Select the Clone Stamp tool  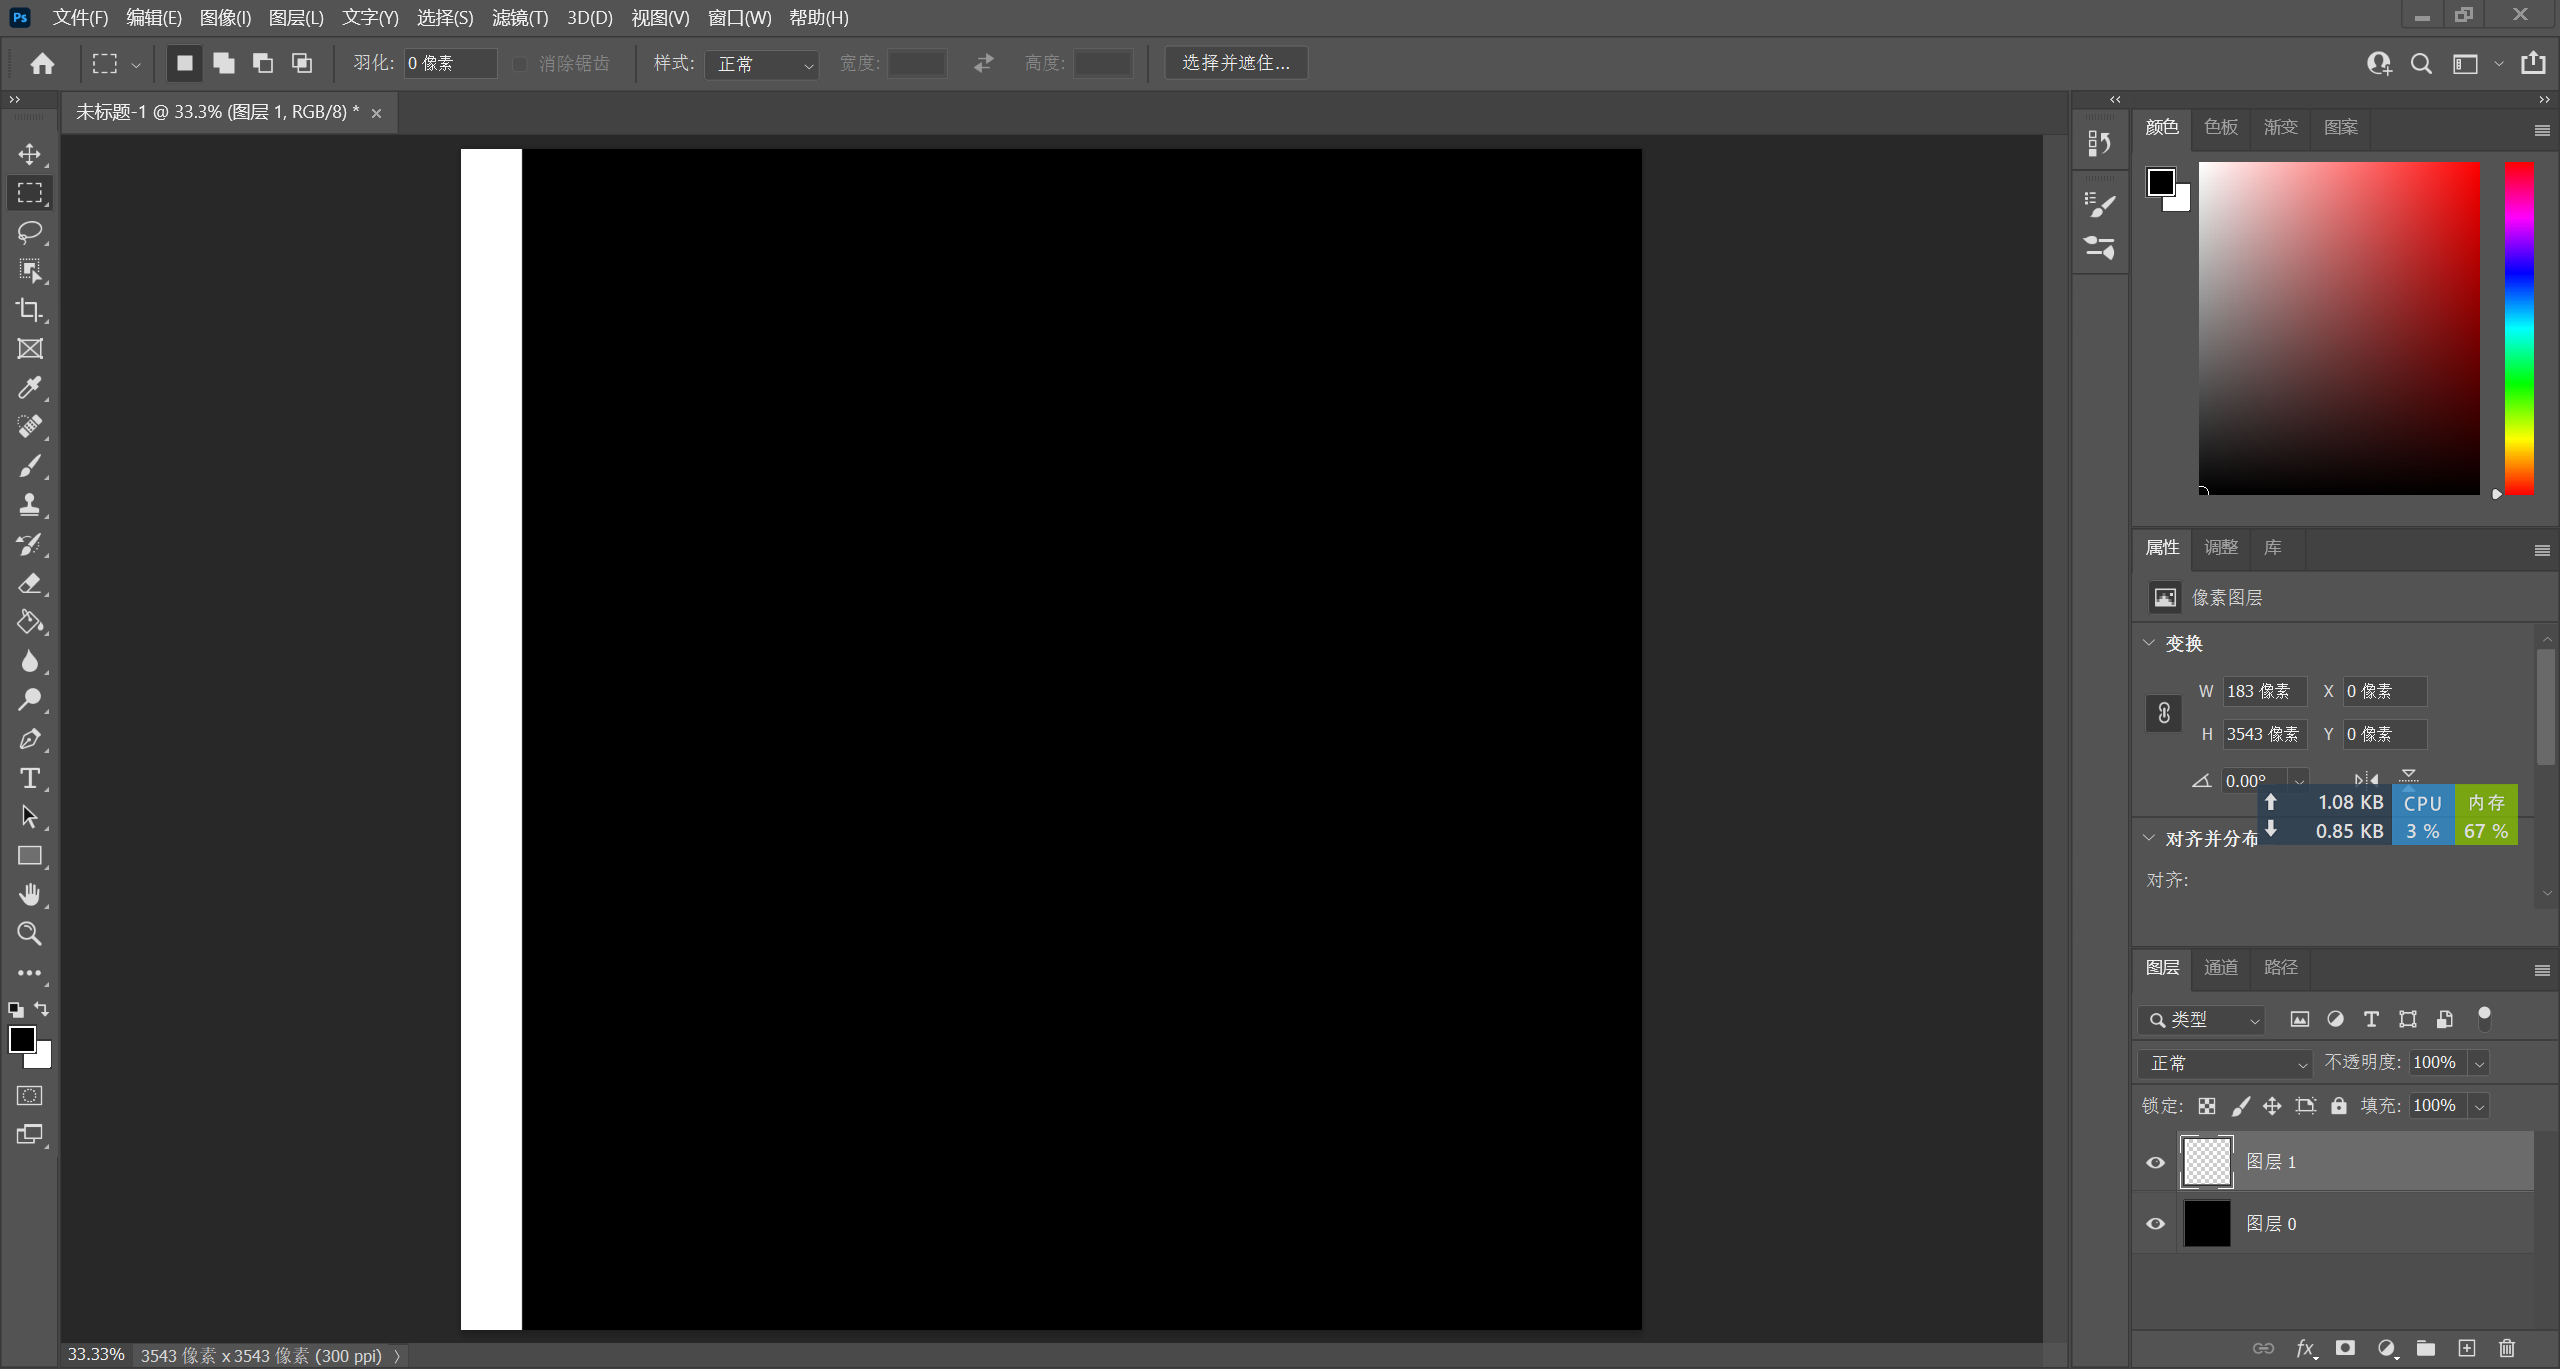pos(30,505)
